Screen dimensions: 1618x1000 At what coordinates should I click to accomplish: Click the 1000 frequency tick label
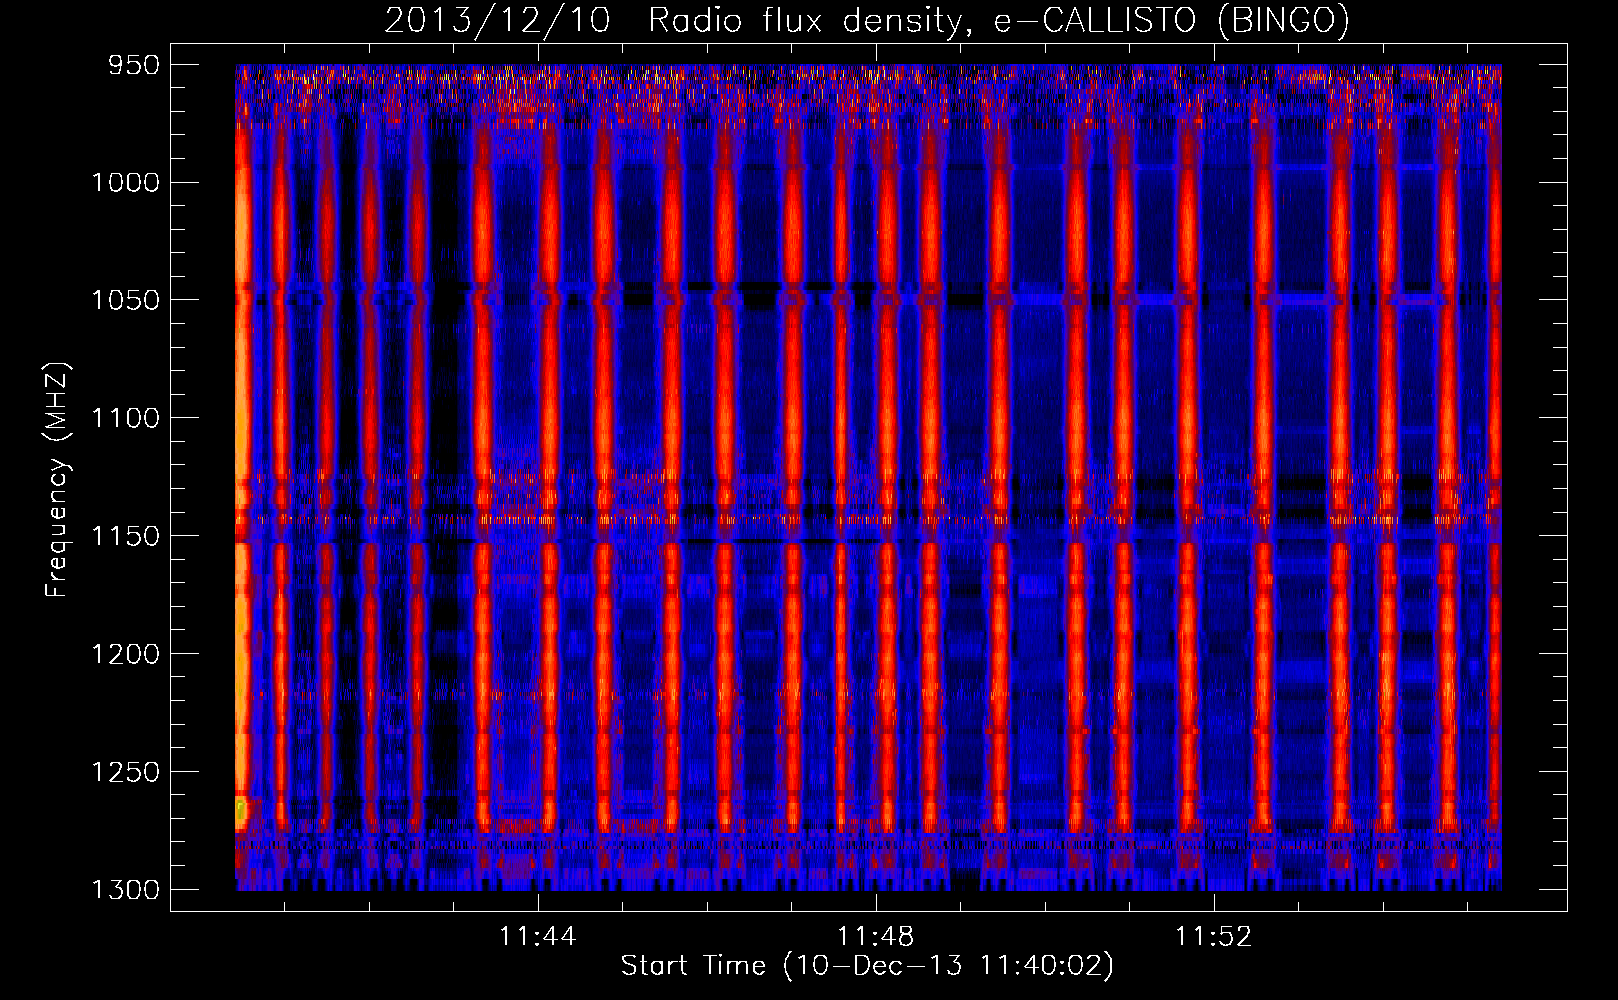point(125,183)
